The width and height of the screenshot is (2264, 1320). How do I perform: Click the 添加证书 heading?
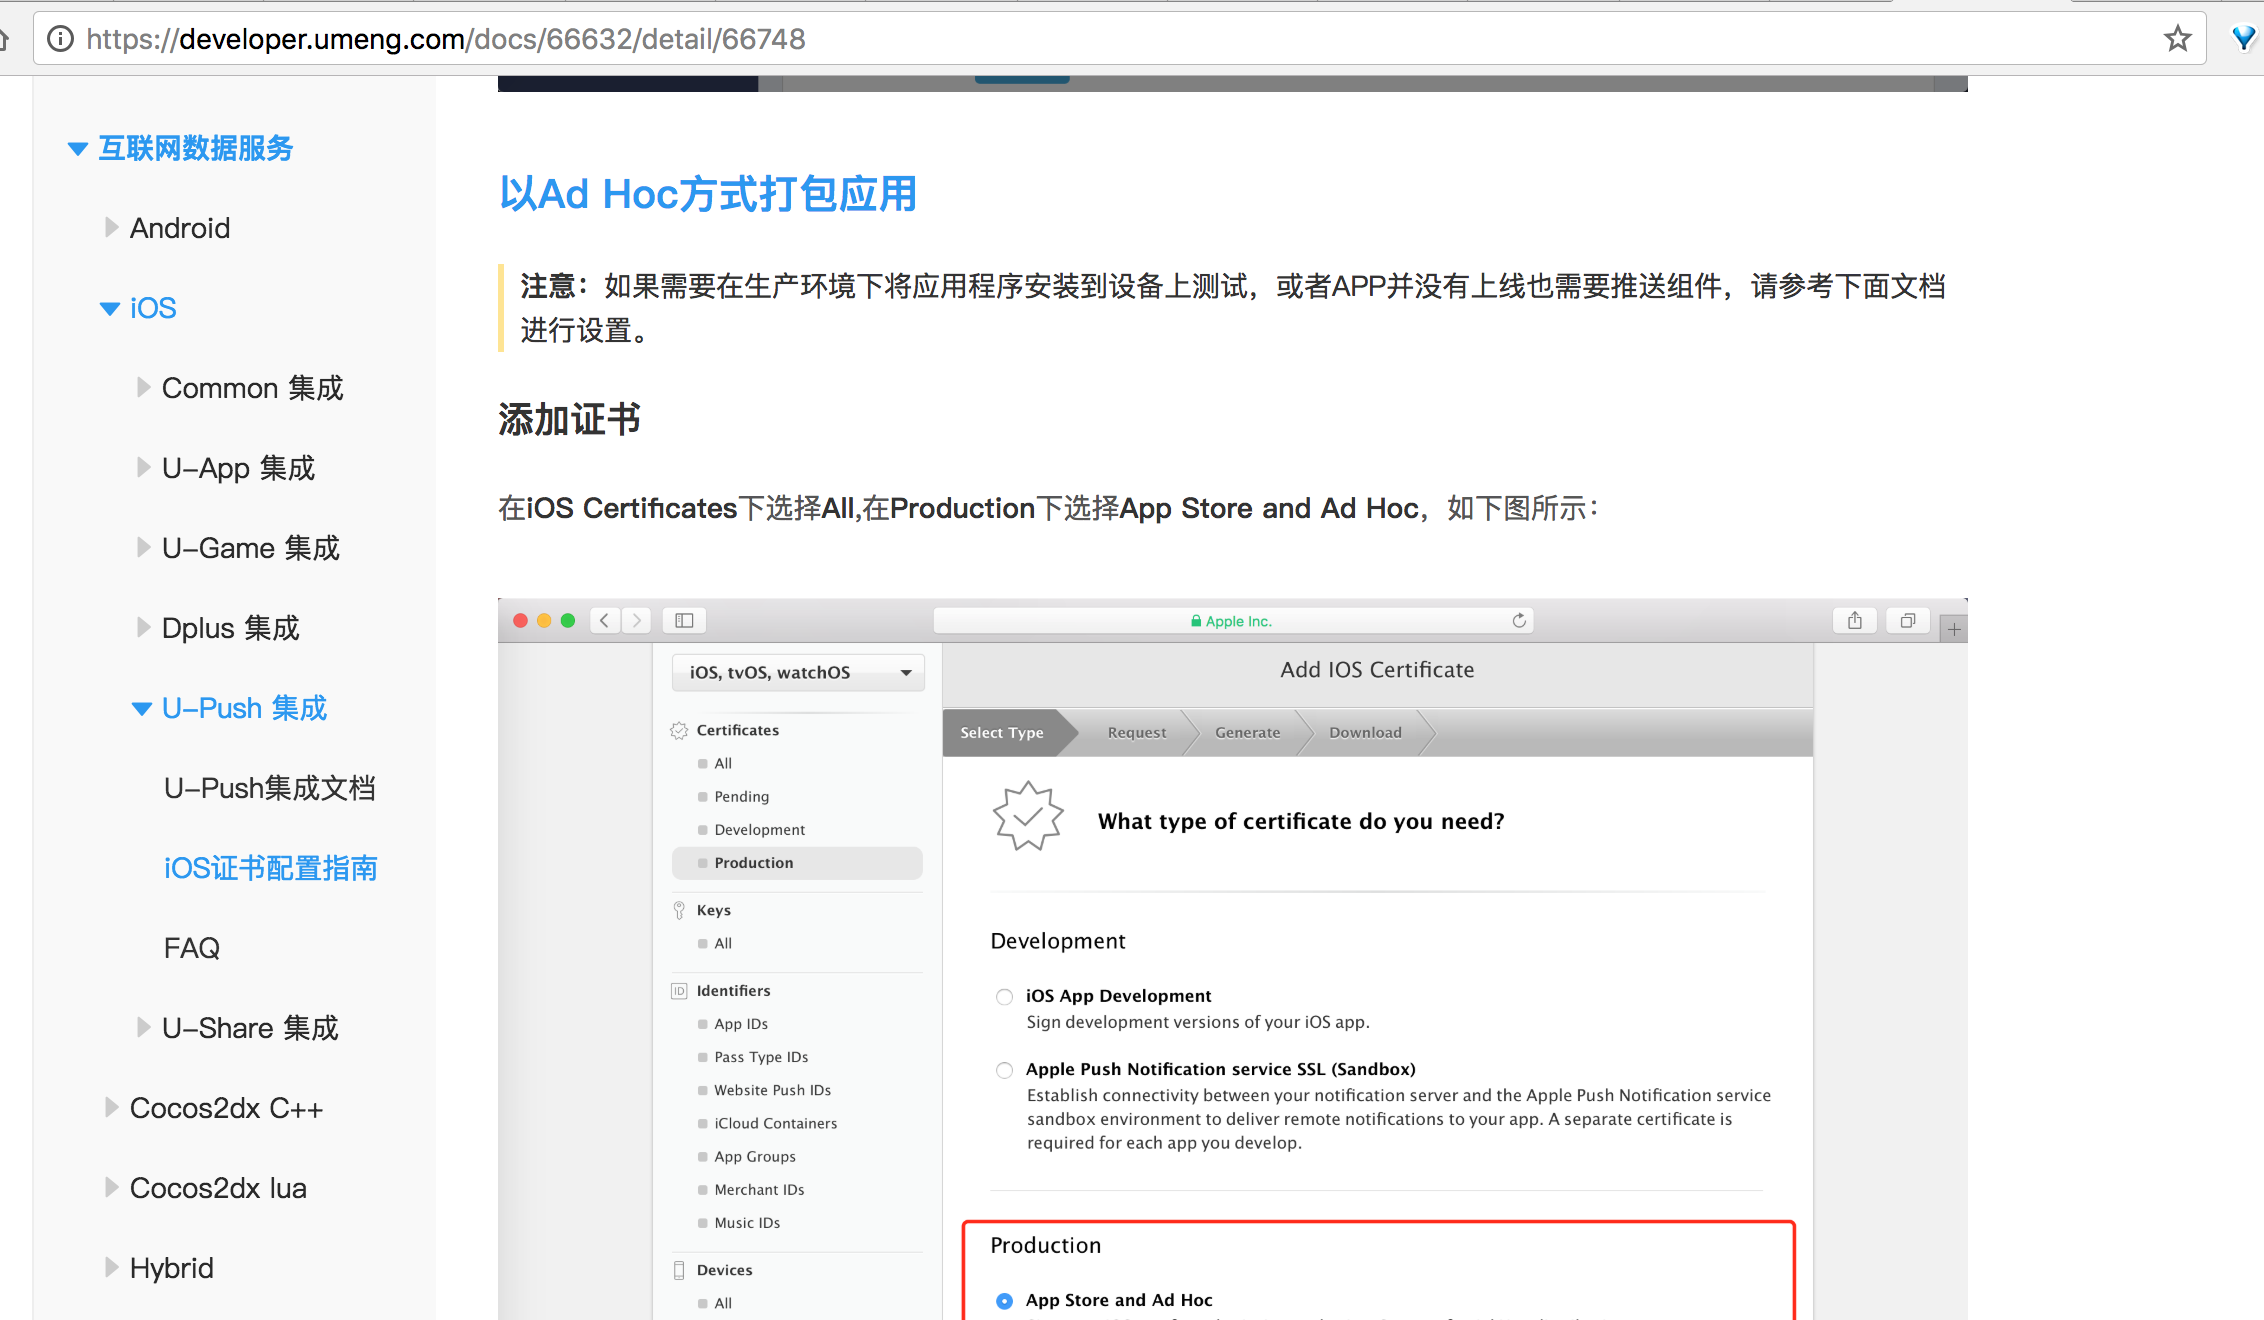pyautogui.click(x=569, y=420)
